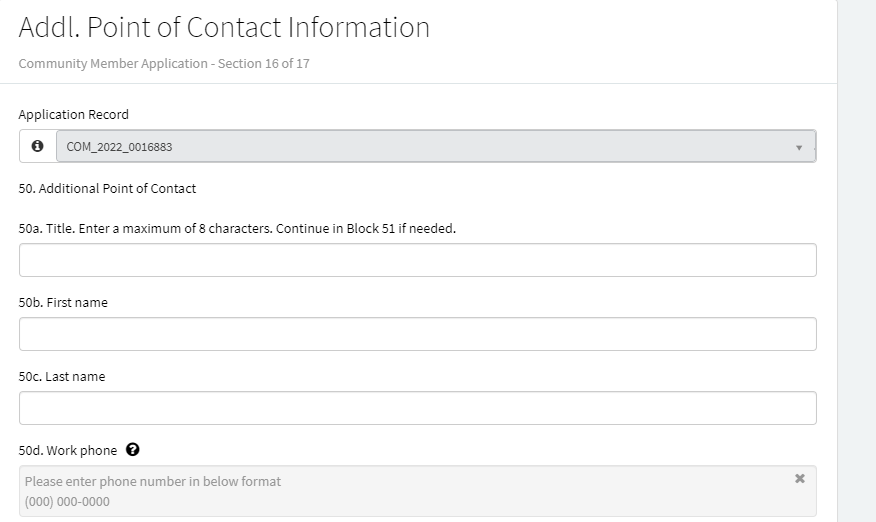876x522 pixels.
Task: Click the "50c. Last name" label
Action: [x=62, y=376]
